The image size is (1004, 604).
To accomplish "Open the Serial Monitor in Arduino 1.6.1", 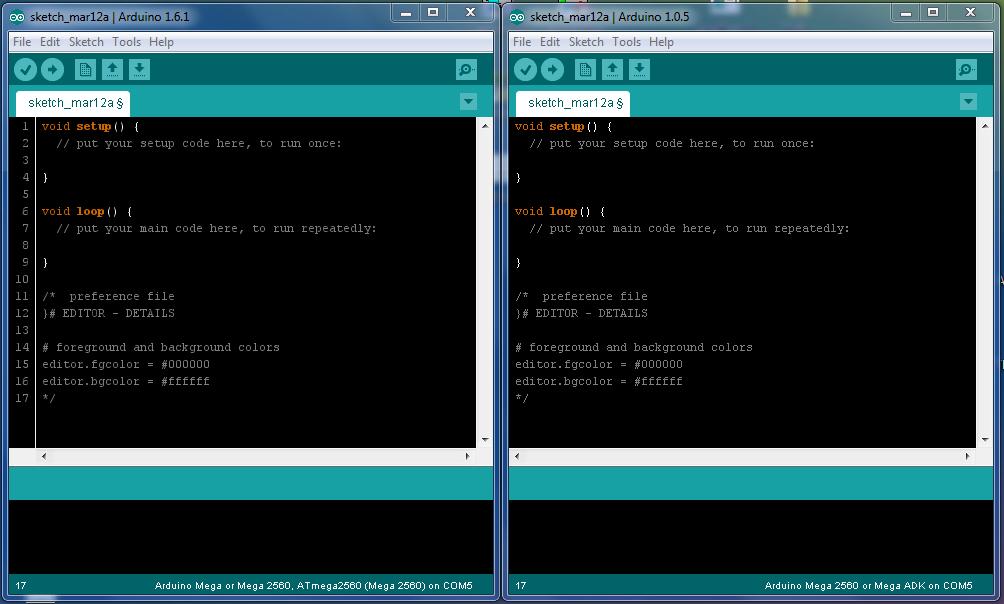I will [464, 69].
